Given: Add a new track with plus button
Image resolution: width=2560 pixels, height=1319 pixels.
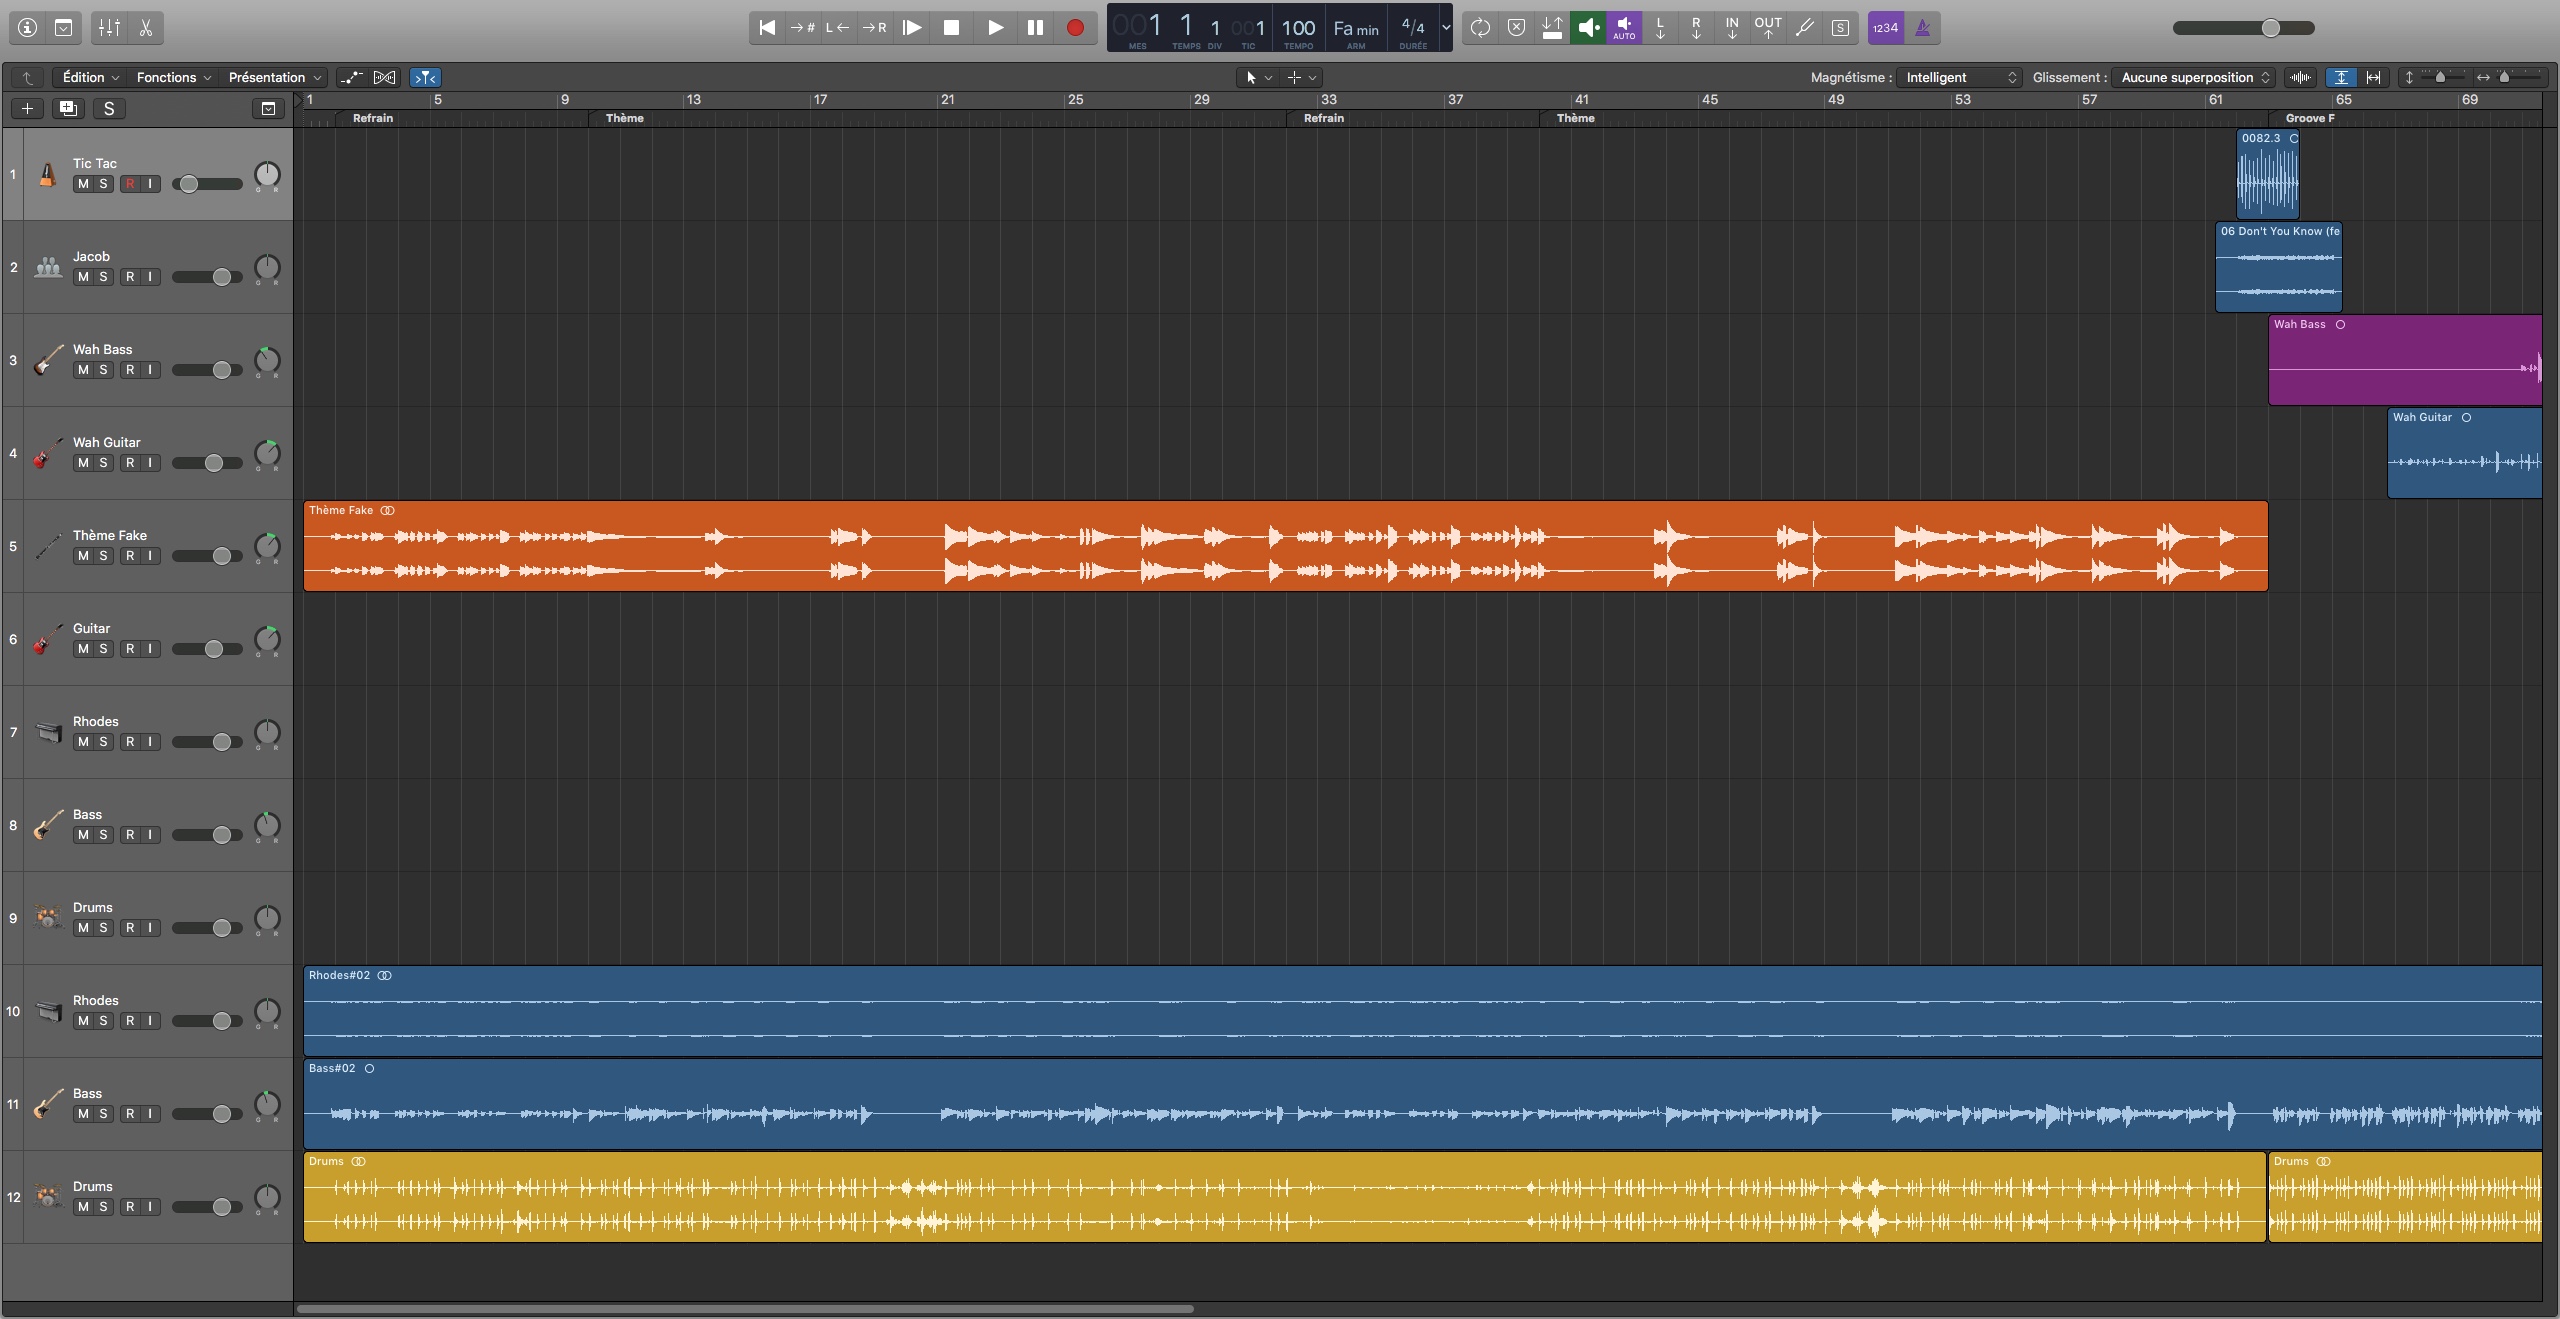Looking at the screenshot, I should point(27,109).
